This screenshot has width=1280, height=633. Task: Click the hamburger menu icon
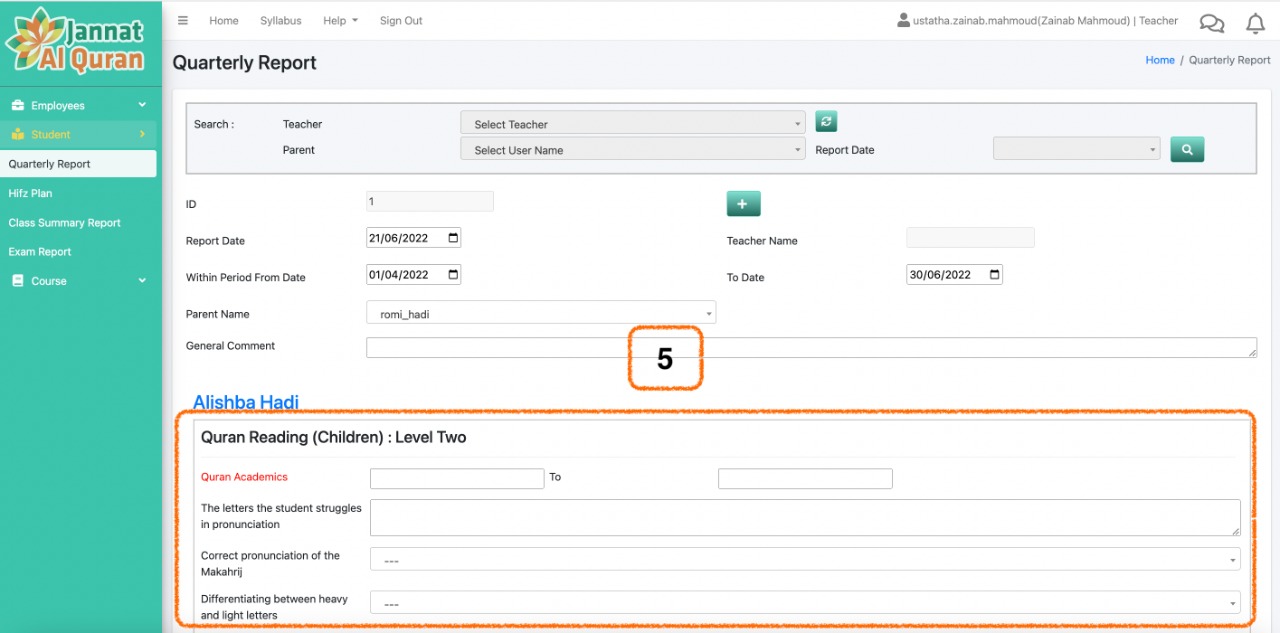click(182, 21)
